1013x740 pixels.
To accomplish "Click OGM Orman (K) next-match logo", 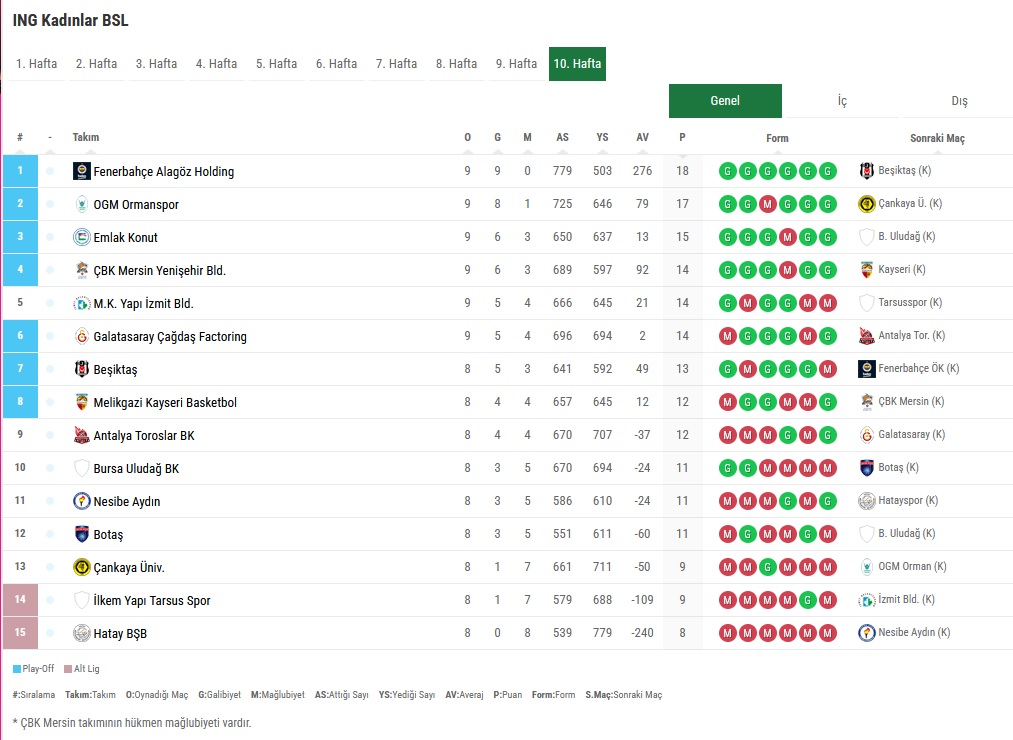I will pyautogui.click(x=866, y=566).
